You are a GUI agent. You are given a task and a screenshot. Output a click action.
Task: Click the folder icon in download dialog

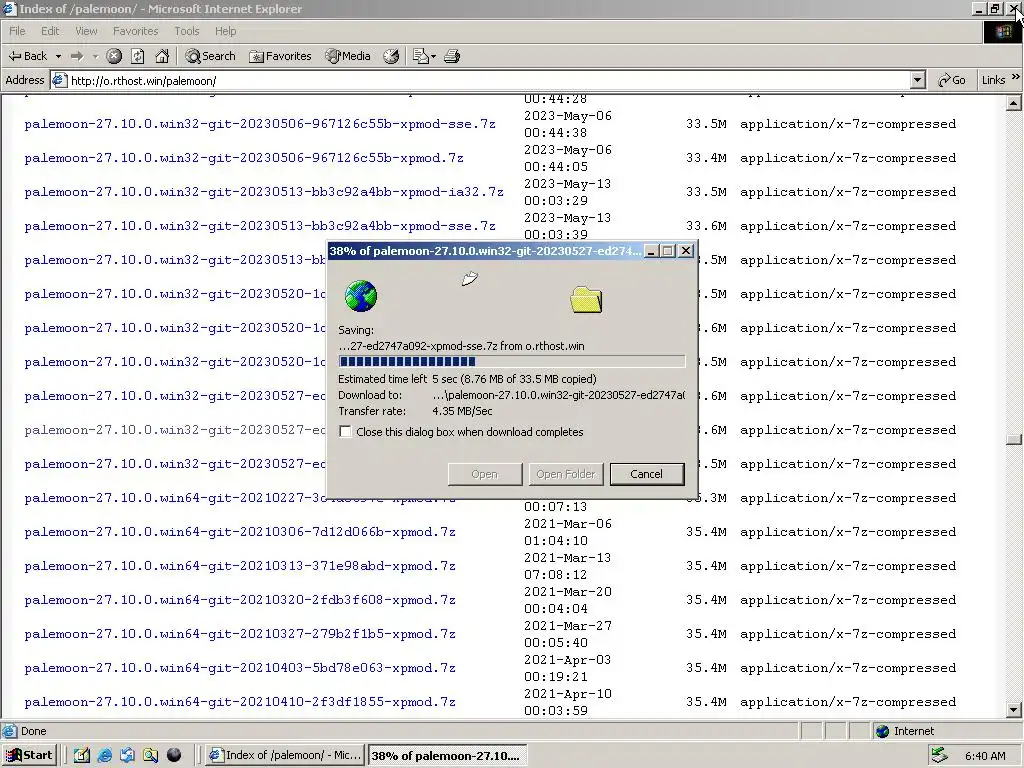tap(586, 300)
